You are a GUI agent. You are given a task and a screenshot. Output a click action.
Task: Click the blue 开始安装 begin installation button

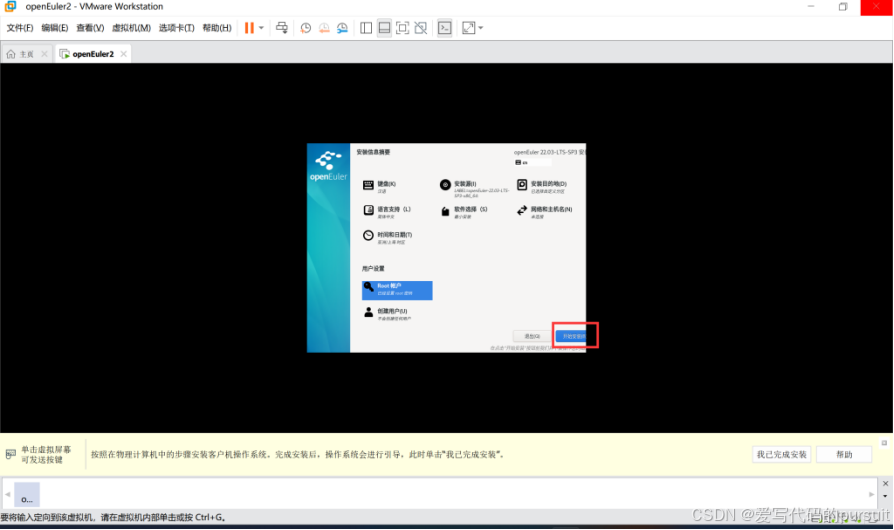coord(571,336)
